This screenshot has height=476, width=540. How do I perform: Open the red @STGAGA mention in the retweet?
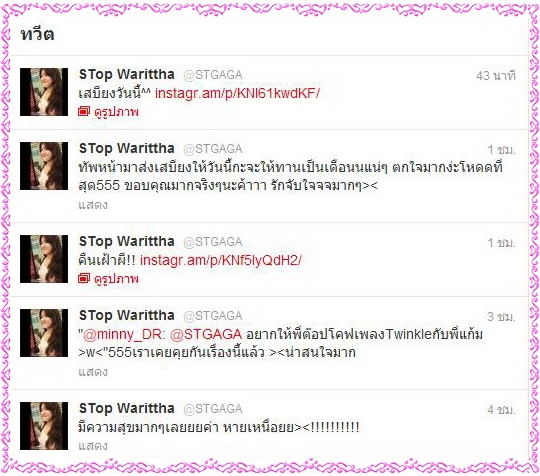(x=206, y=334)
